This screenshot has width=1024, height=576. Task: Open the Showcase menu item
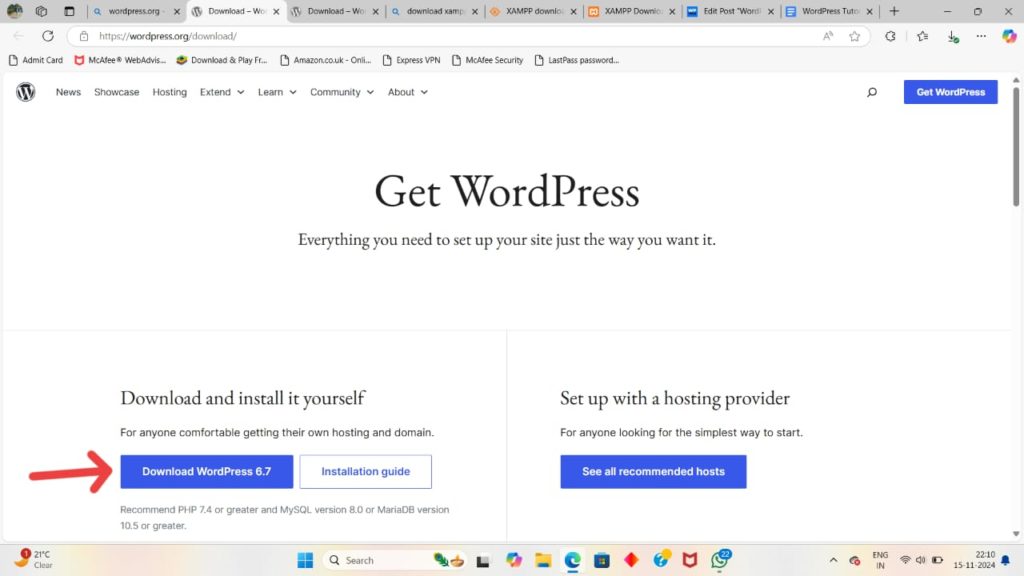click(x=116, y=92)
